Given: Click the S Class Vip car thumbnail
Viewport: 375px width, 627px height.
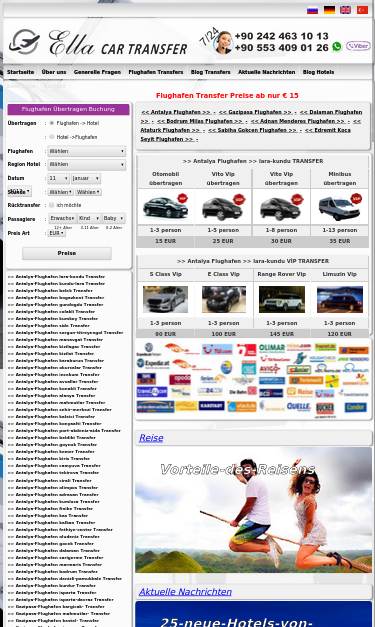Looking at the screenshot, I should (x=166, y=300).
